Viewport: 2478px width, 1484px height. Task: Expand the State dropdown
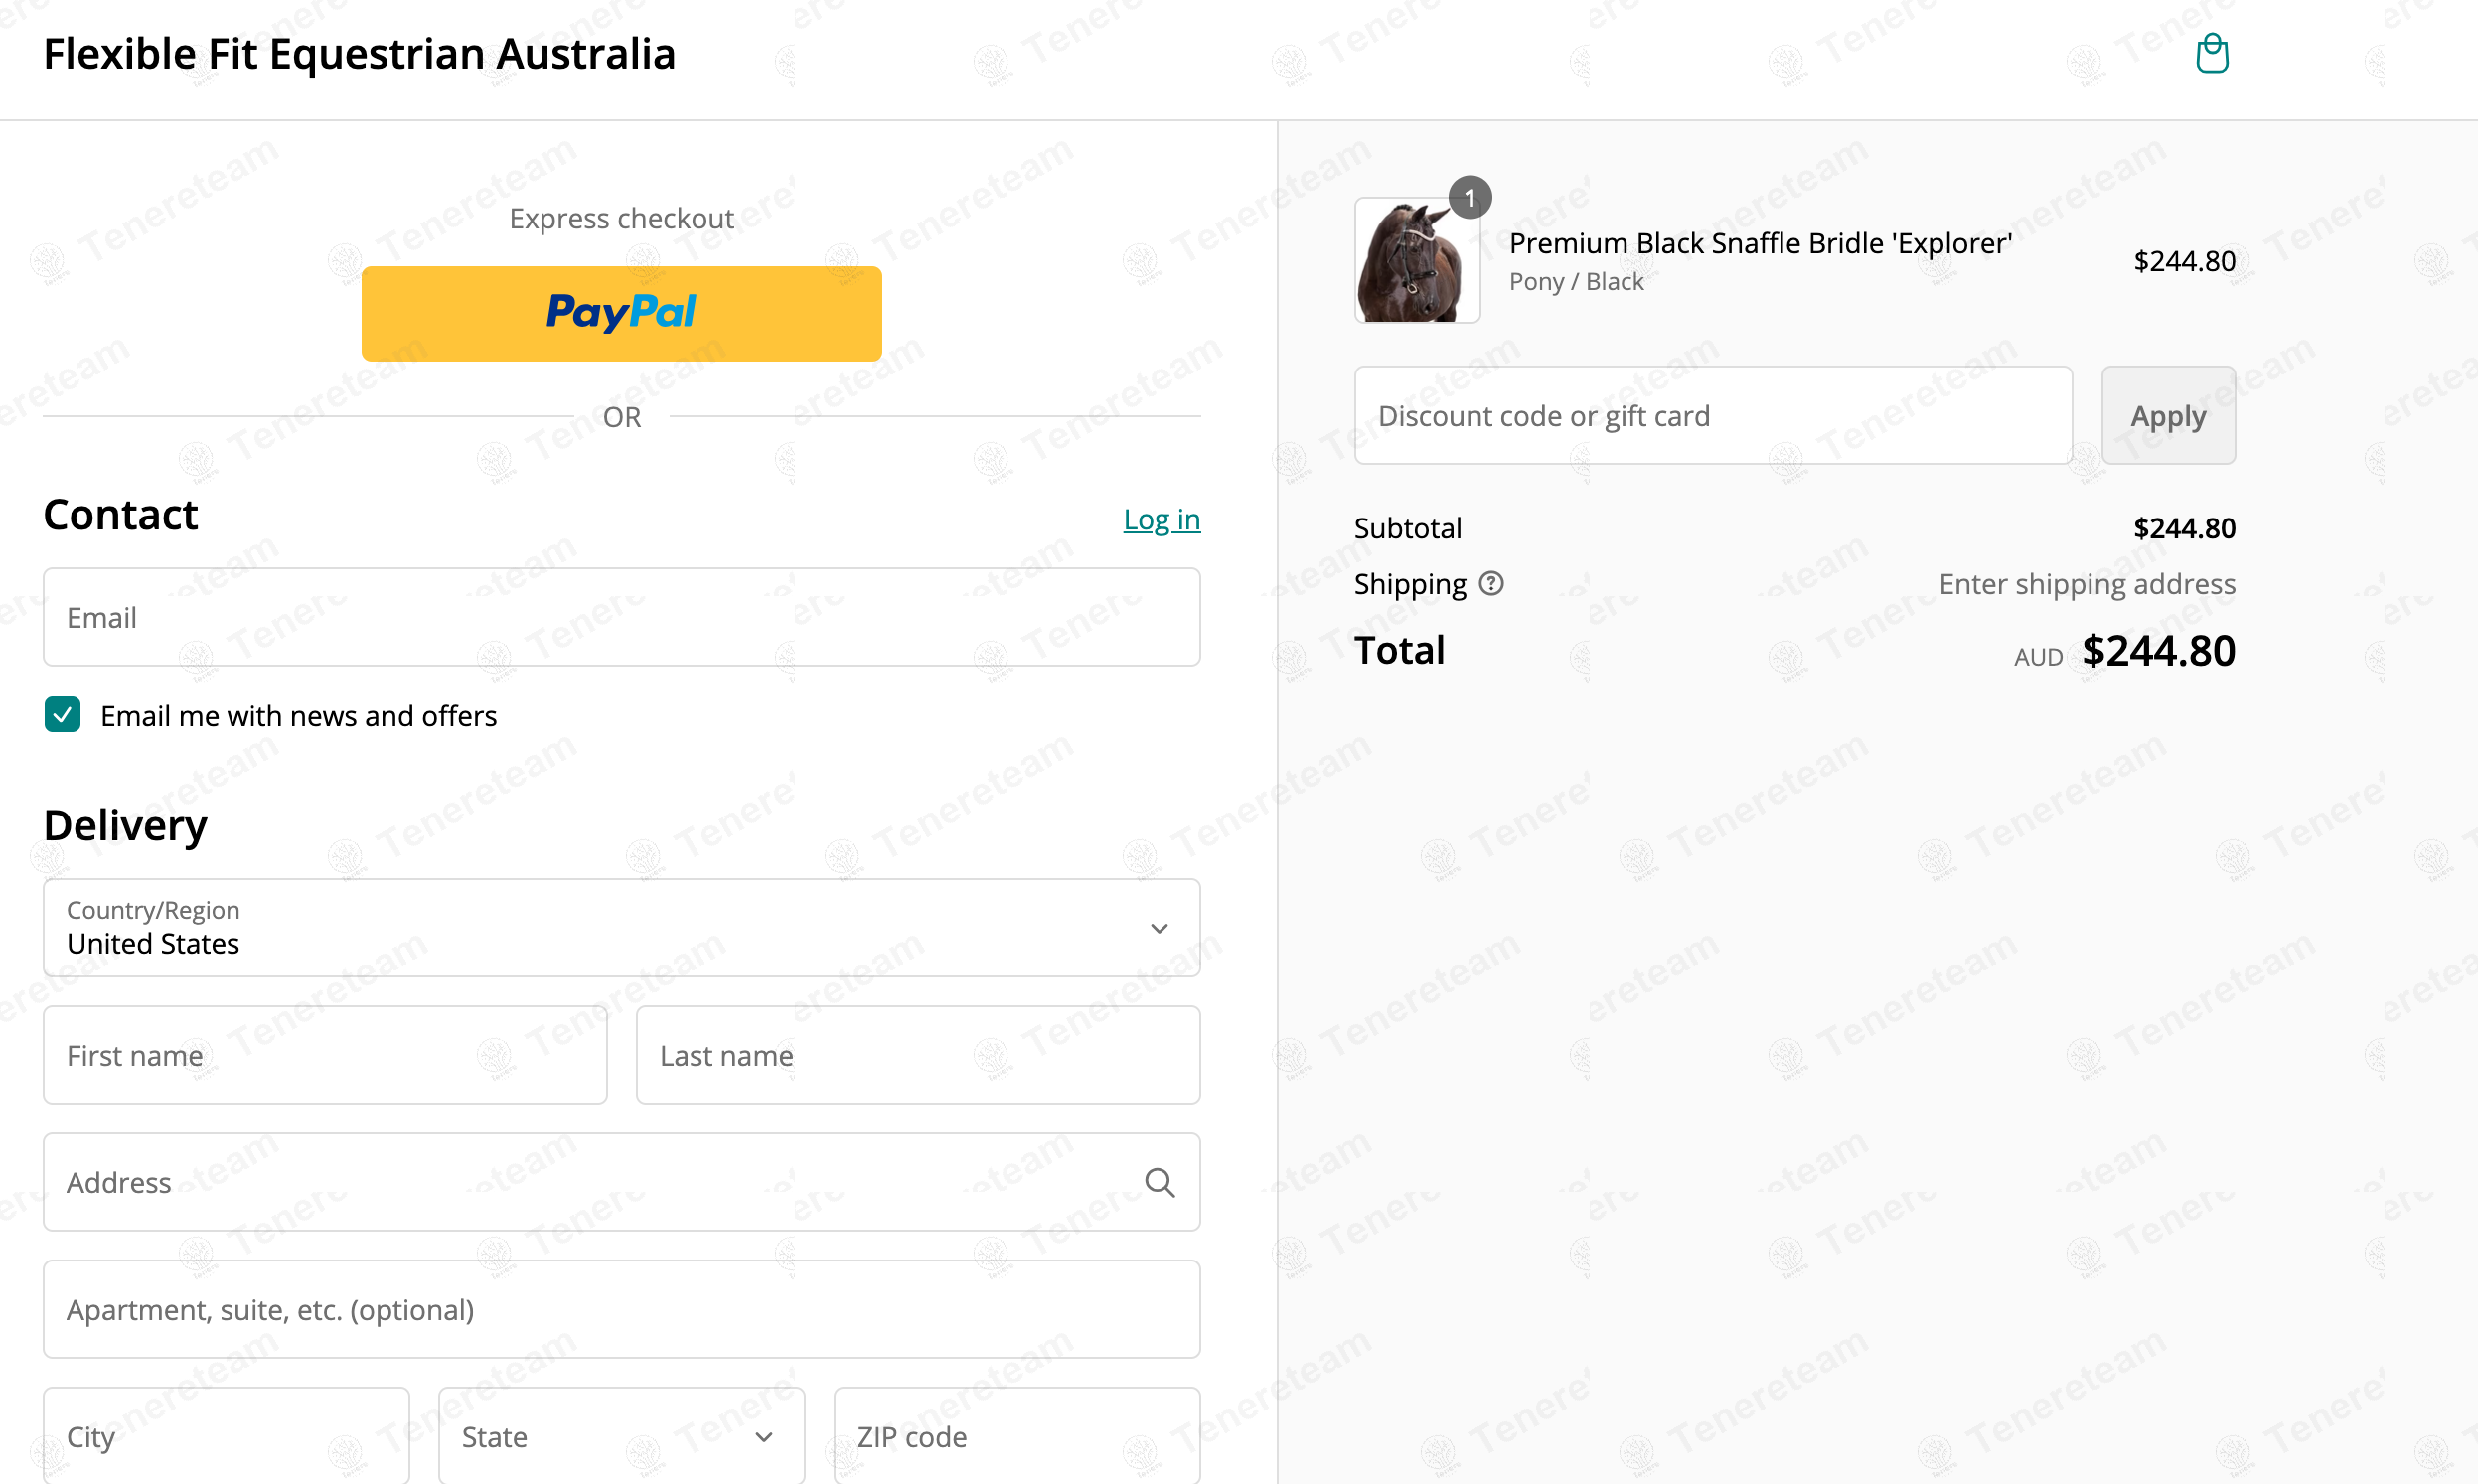[621, 1436]
